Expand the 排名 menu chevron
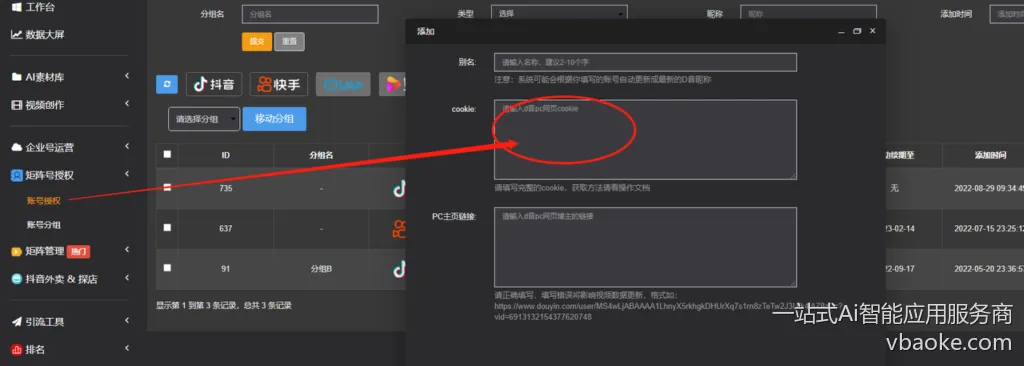The image size is (1024, 366). point(127,348)
